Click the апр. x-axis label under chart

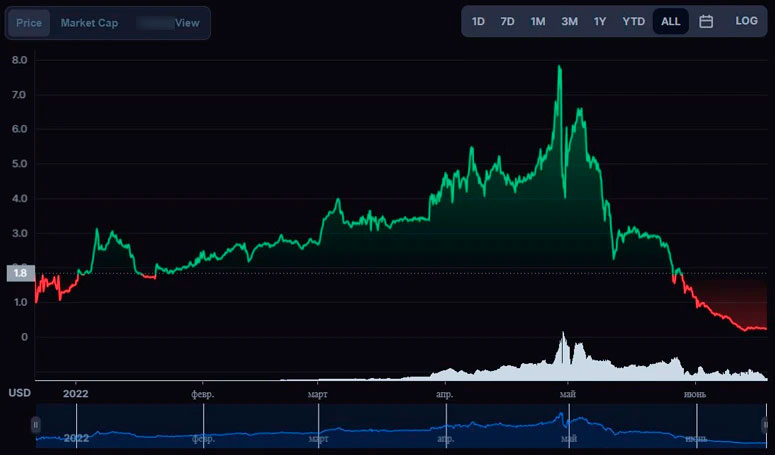(444, 394)
